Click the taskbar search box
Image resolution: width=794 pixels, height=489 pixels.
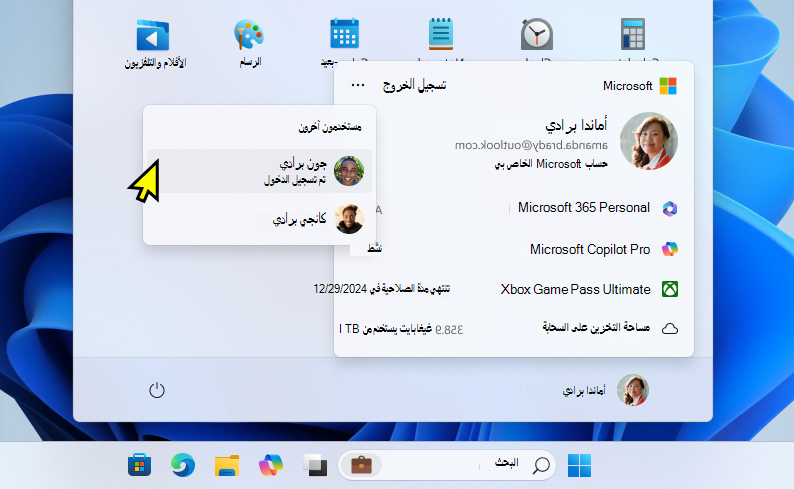(x=447, y=465)
